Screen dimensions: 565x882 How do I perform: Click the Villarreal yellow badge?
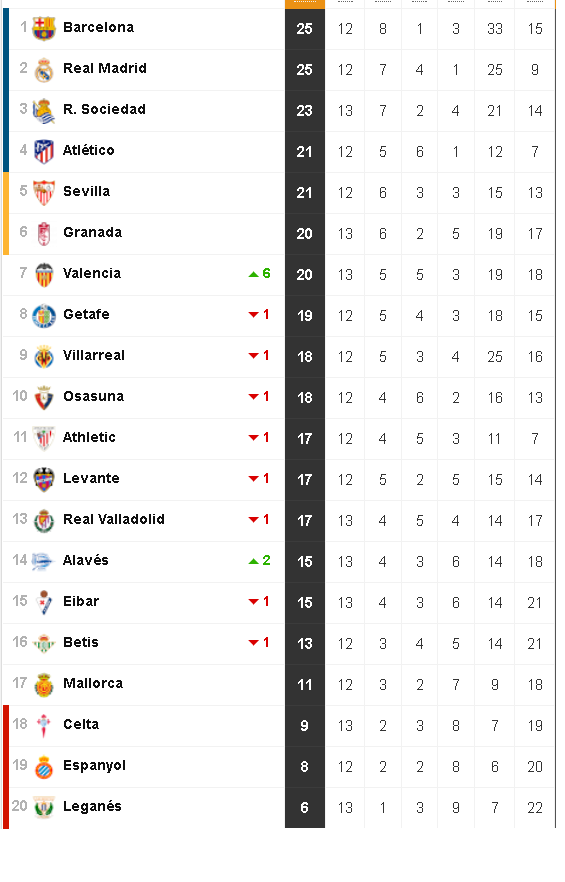[x=44, y=357]
